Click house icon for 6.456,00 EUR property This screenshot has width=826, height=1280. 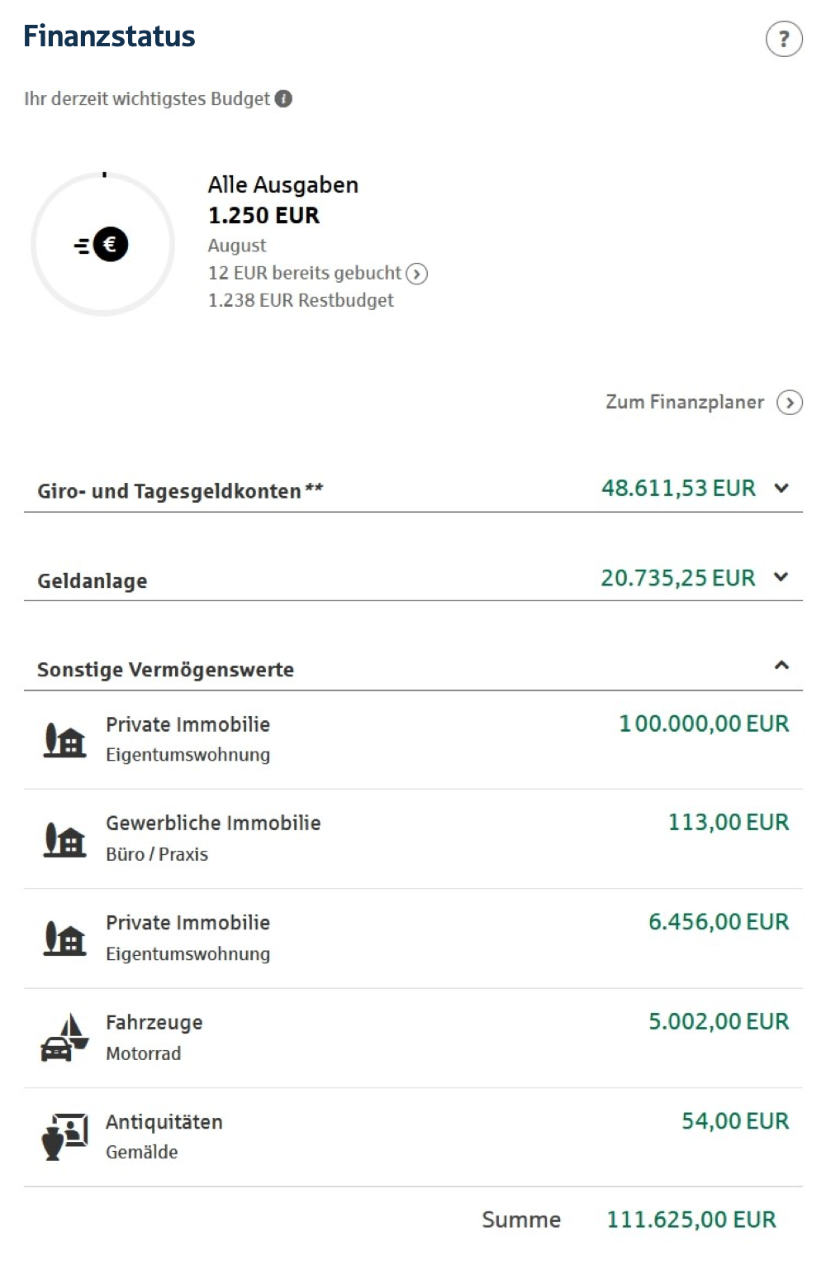pyautogui.click(x=65, y=938)
